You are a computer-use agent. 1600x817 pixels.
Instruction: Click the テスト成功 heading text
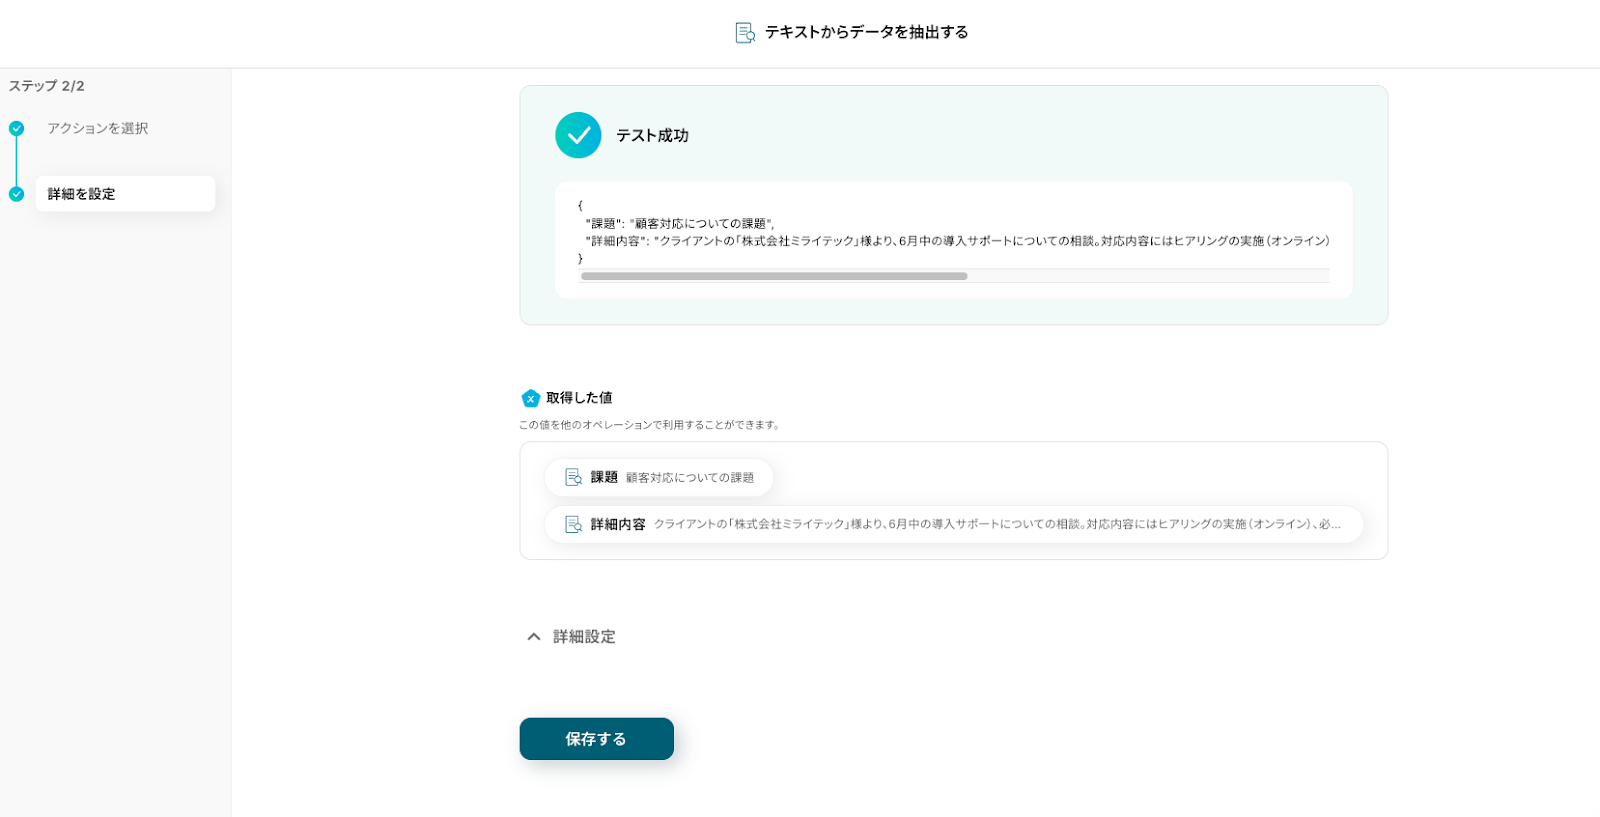(x=652, y=135)
